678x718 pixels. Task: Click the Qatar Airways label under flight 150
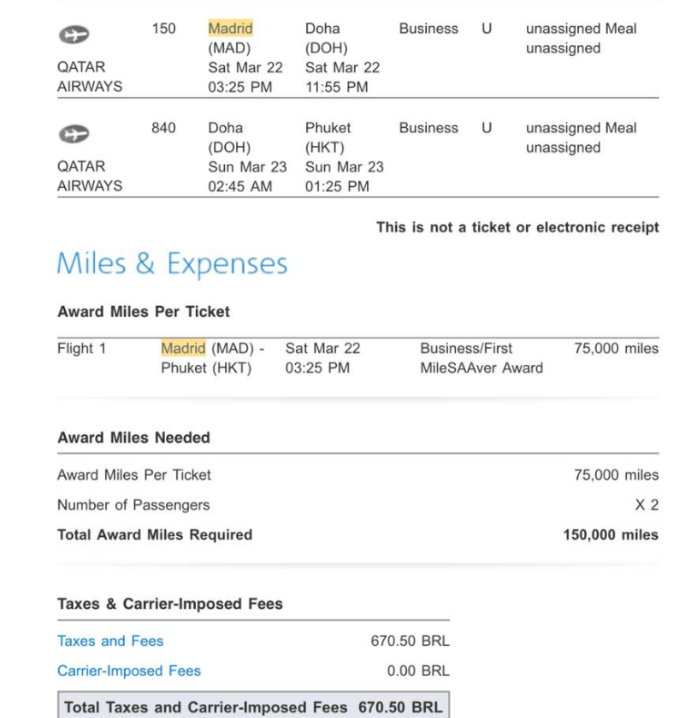coord(90,77)
